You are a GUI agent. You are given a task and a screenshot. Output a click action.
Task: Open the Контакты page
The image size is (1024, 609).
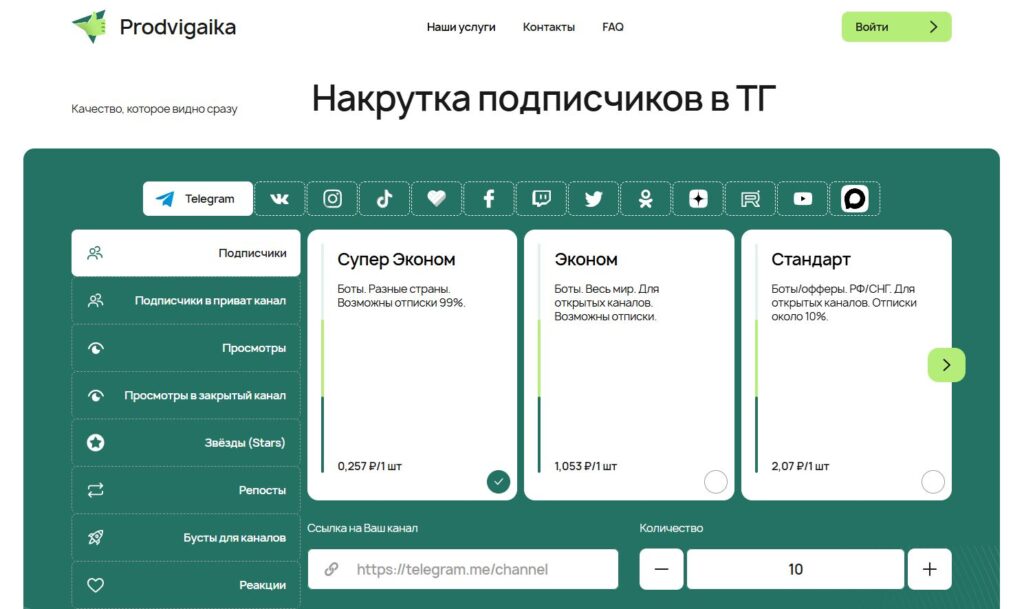point(549,27)
